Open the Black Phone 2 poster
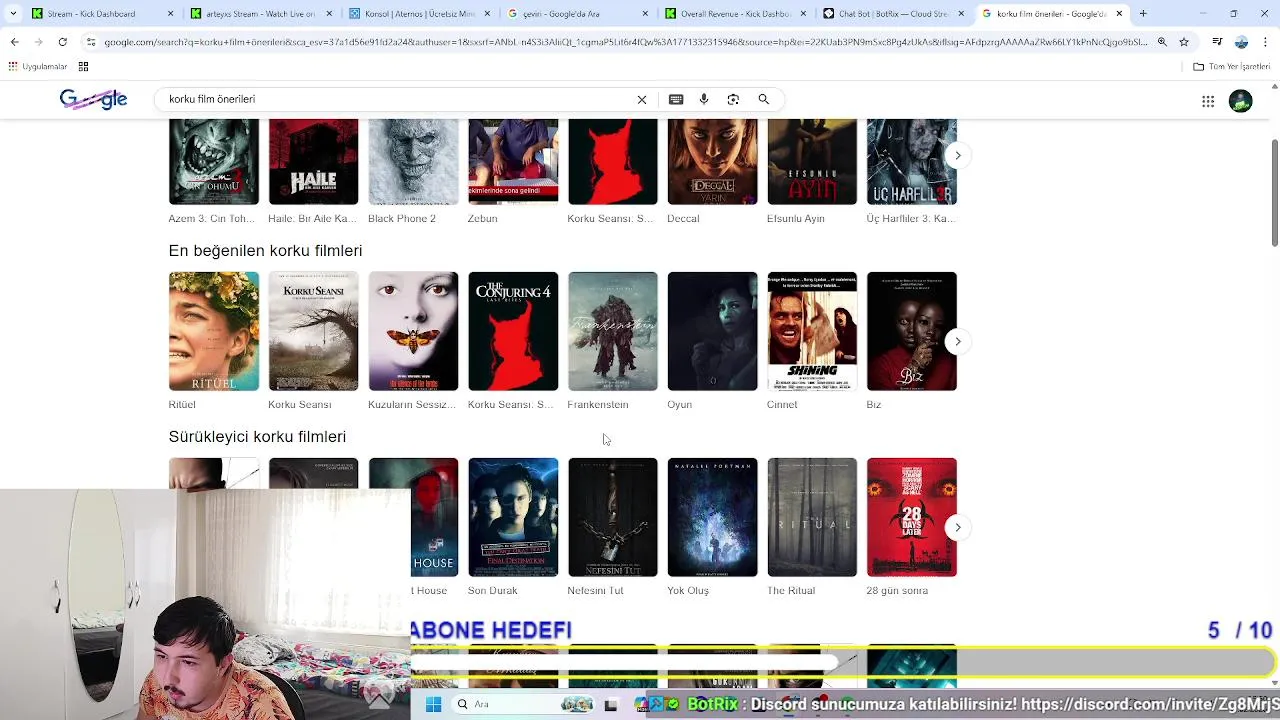This screenshot has height=720, width=1280. (x=413, y=162)
